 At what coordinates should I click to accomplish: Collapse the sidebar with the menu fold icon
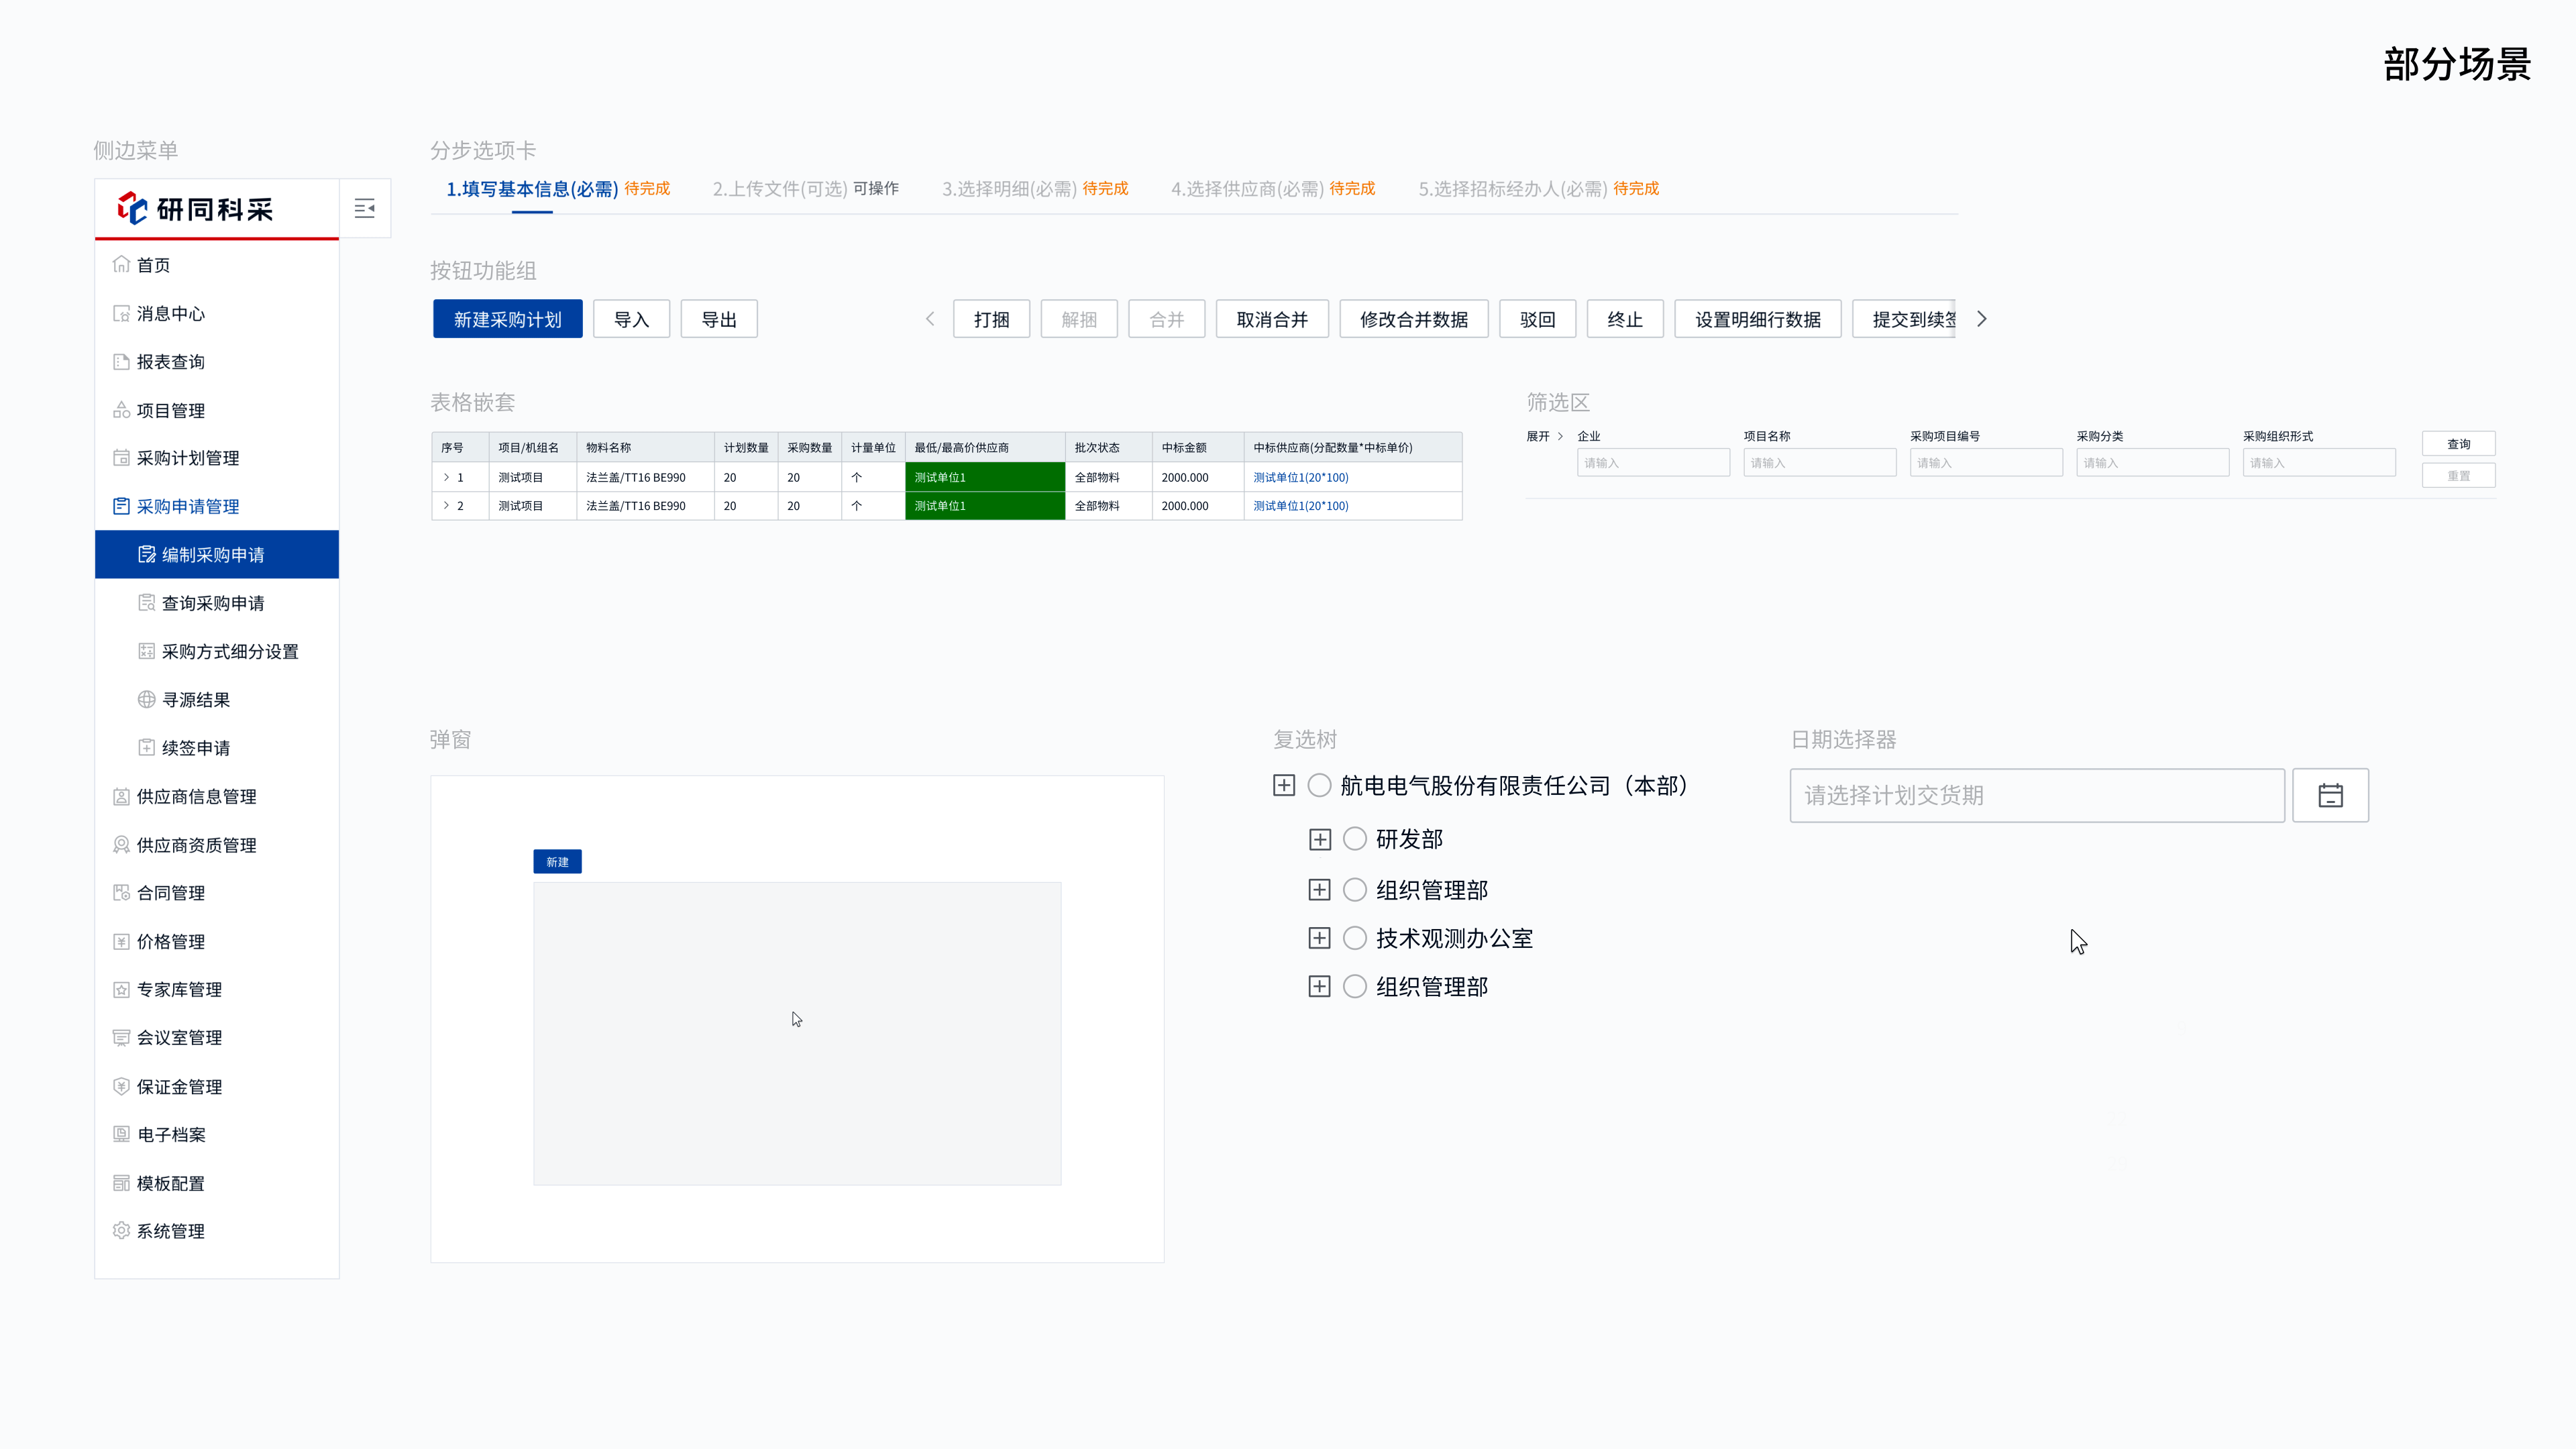(365, 208)
